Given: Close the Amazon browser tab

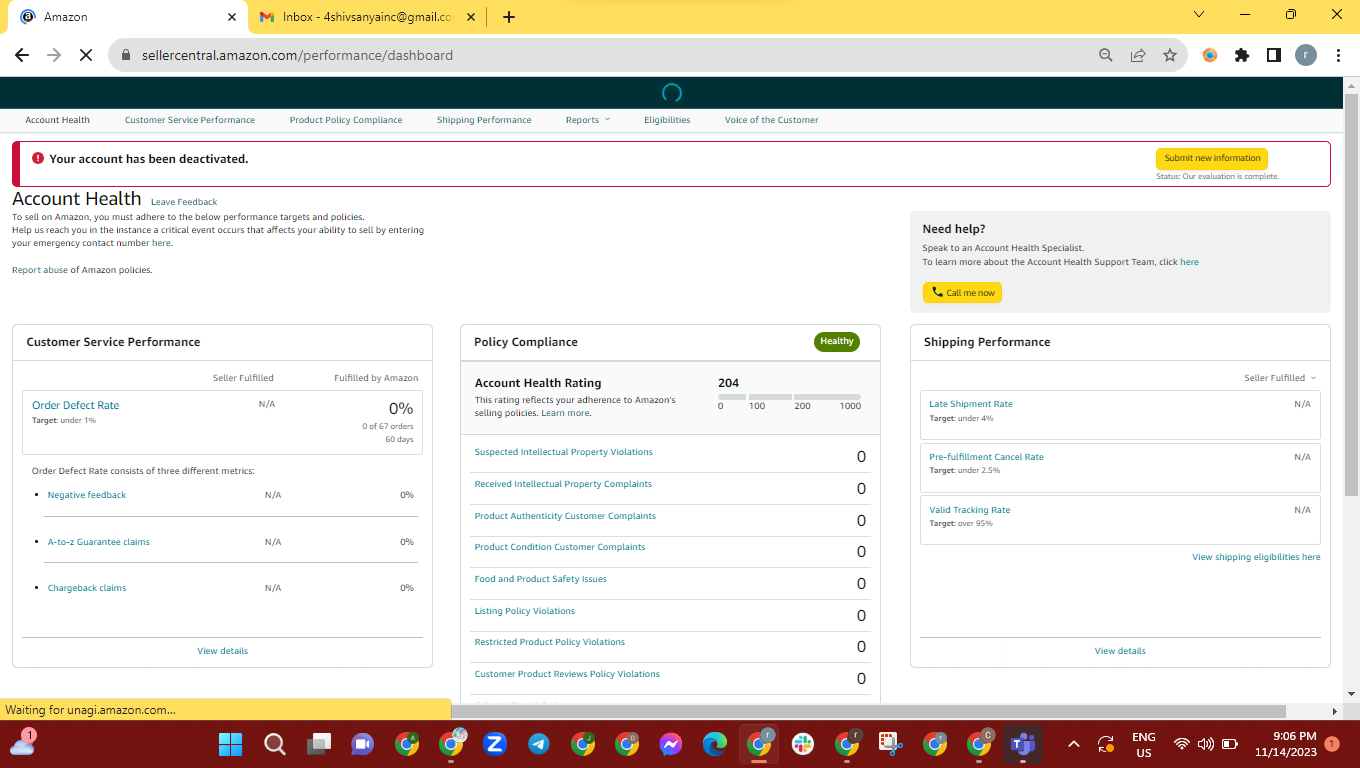Looking at the screenshot, I should pos(232,17).
